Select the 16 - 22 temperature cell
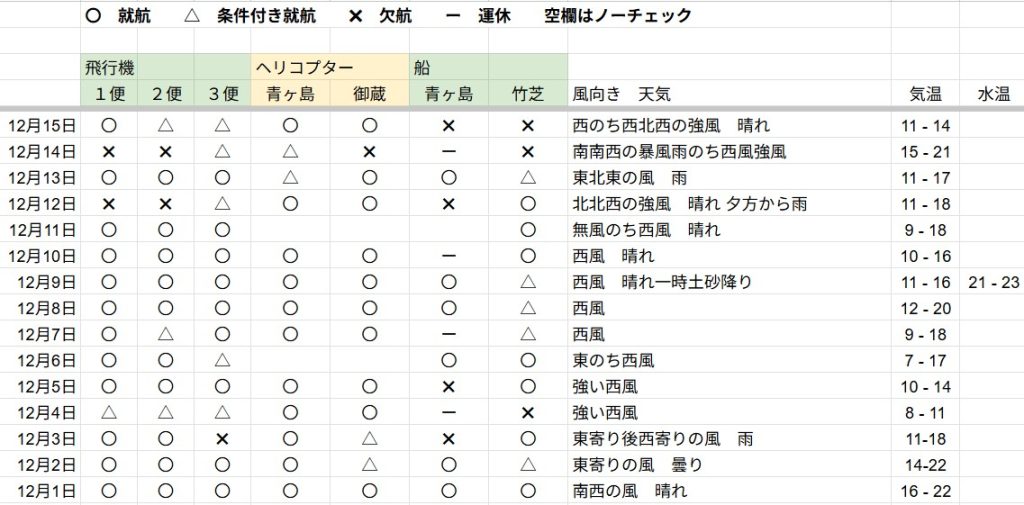Image resolution: width=1024 pixels, height=505 pixels. tap(925, 491)
